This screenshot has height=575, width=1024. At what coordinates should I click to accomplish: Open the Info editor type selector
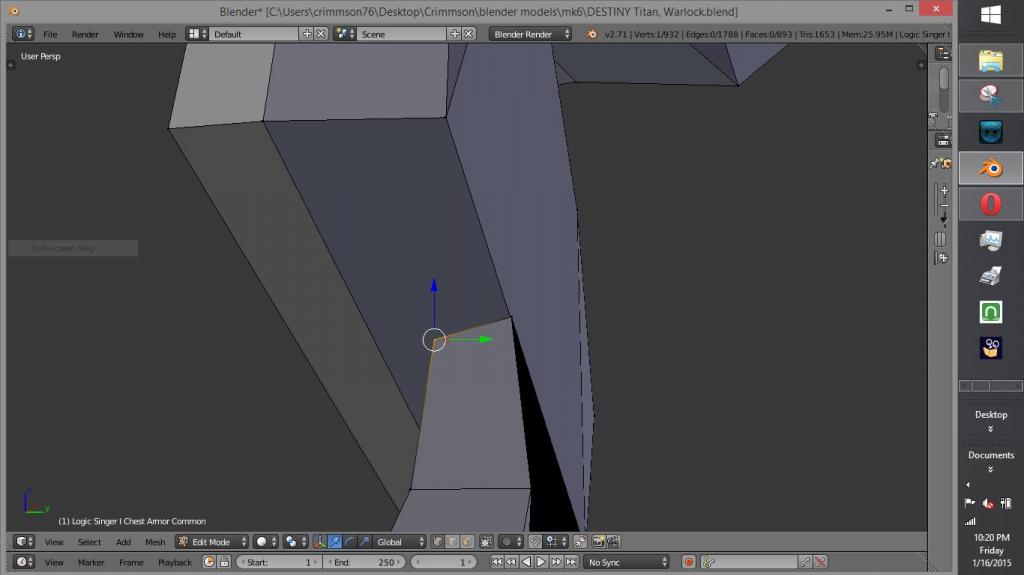(x=23, y=34)
